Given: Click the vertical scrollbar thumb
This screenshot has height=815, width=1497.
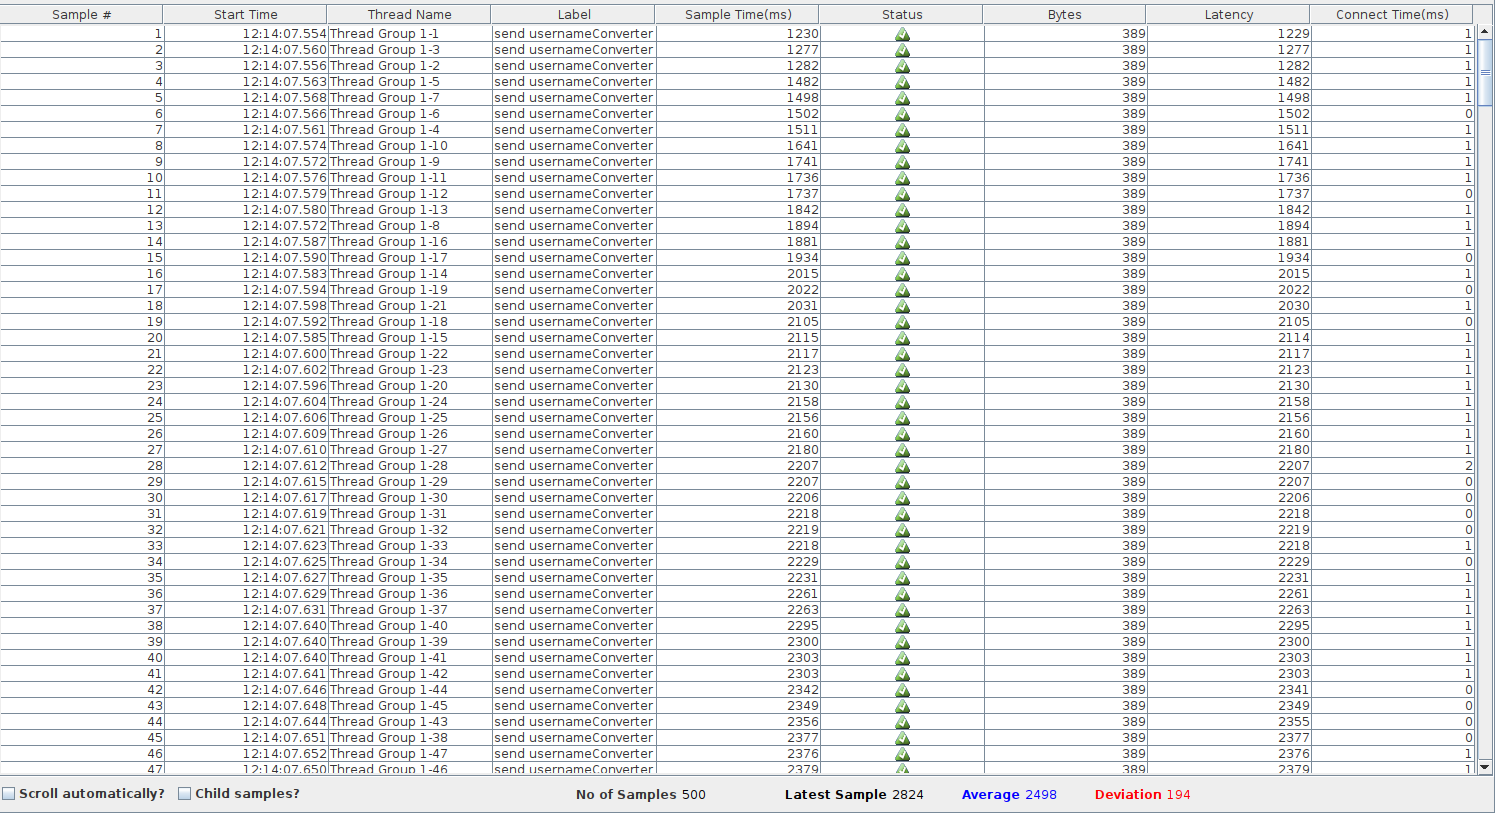Looking at the screenshot, I should (x=1485, y=72).
